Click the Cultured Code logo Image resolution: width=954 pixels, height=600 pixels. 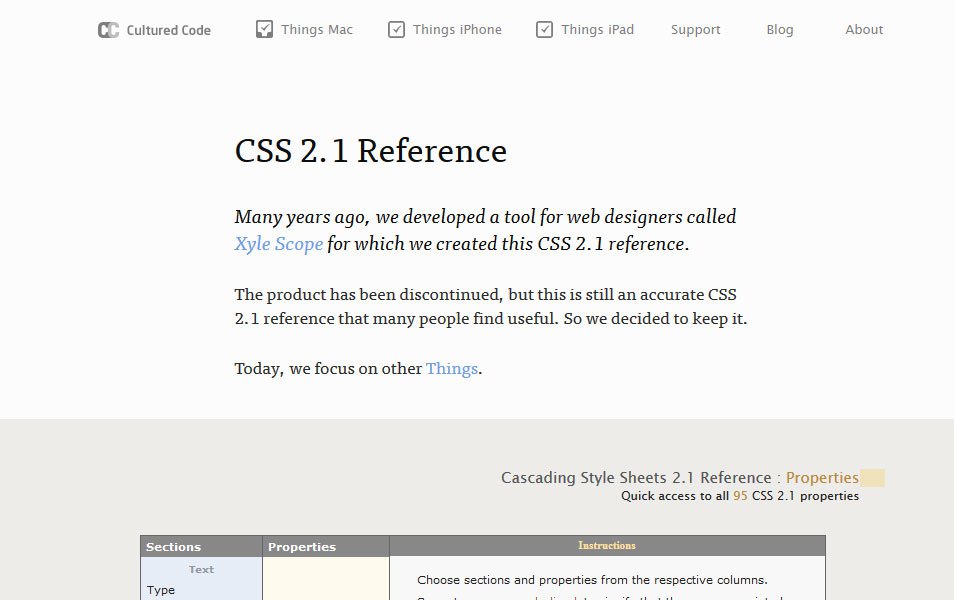[x=152, y=30]
